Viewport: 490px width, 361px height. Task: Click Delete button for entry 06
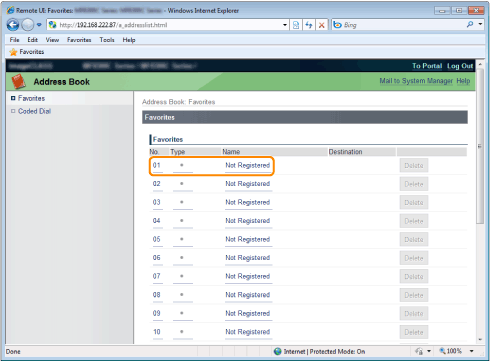click(414, 258)
